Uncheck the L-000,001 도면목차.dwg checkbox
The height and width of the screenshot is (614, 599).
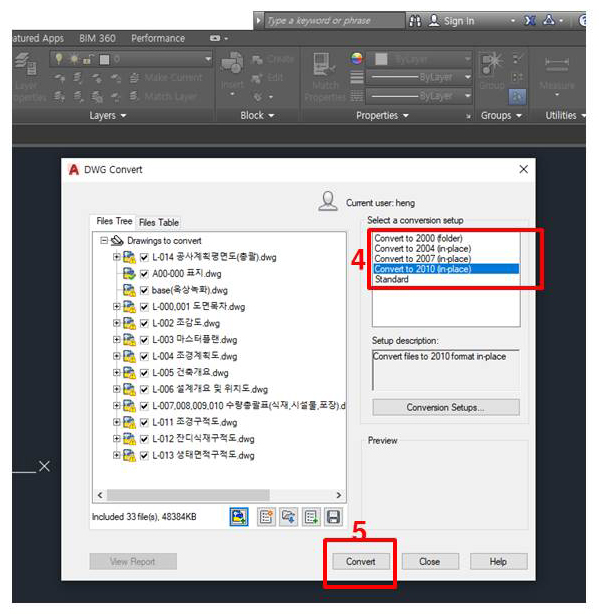pyautogui.click(x=144, y=307)
